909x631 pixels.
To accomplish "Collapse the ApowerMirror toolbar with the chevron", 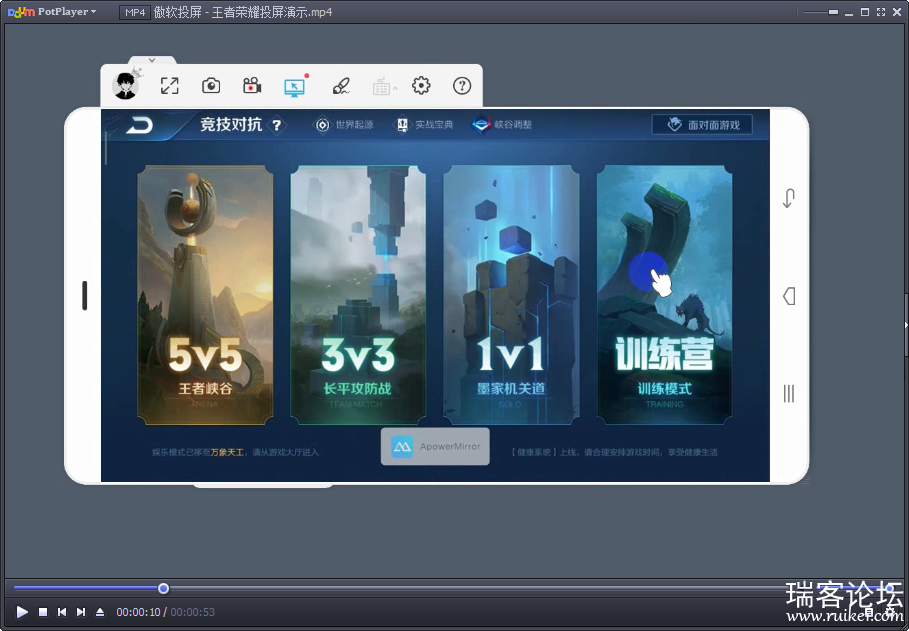I will pyautogui.click(x=152, y=60).
